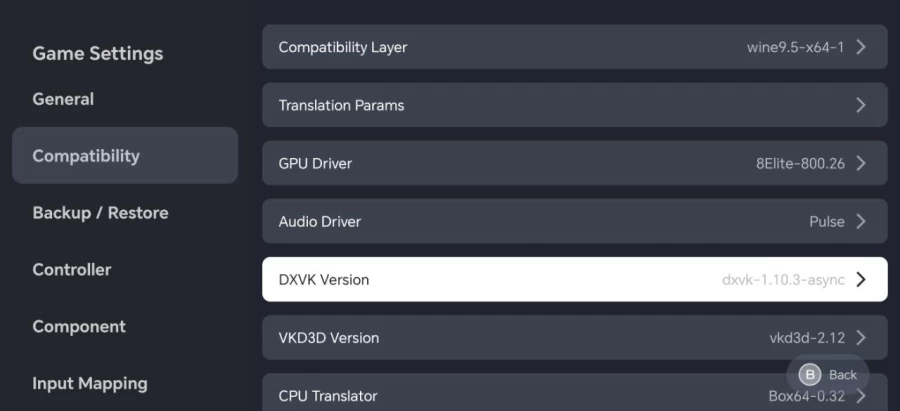900x411 pixels.
Task: Click the DXVK Version chevron arrow
Action: pyautogui.click(x=860, y=280)
